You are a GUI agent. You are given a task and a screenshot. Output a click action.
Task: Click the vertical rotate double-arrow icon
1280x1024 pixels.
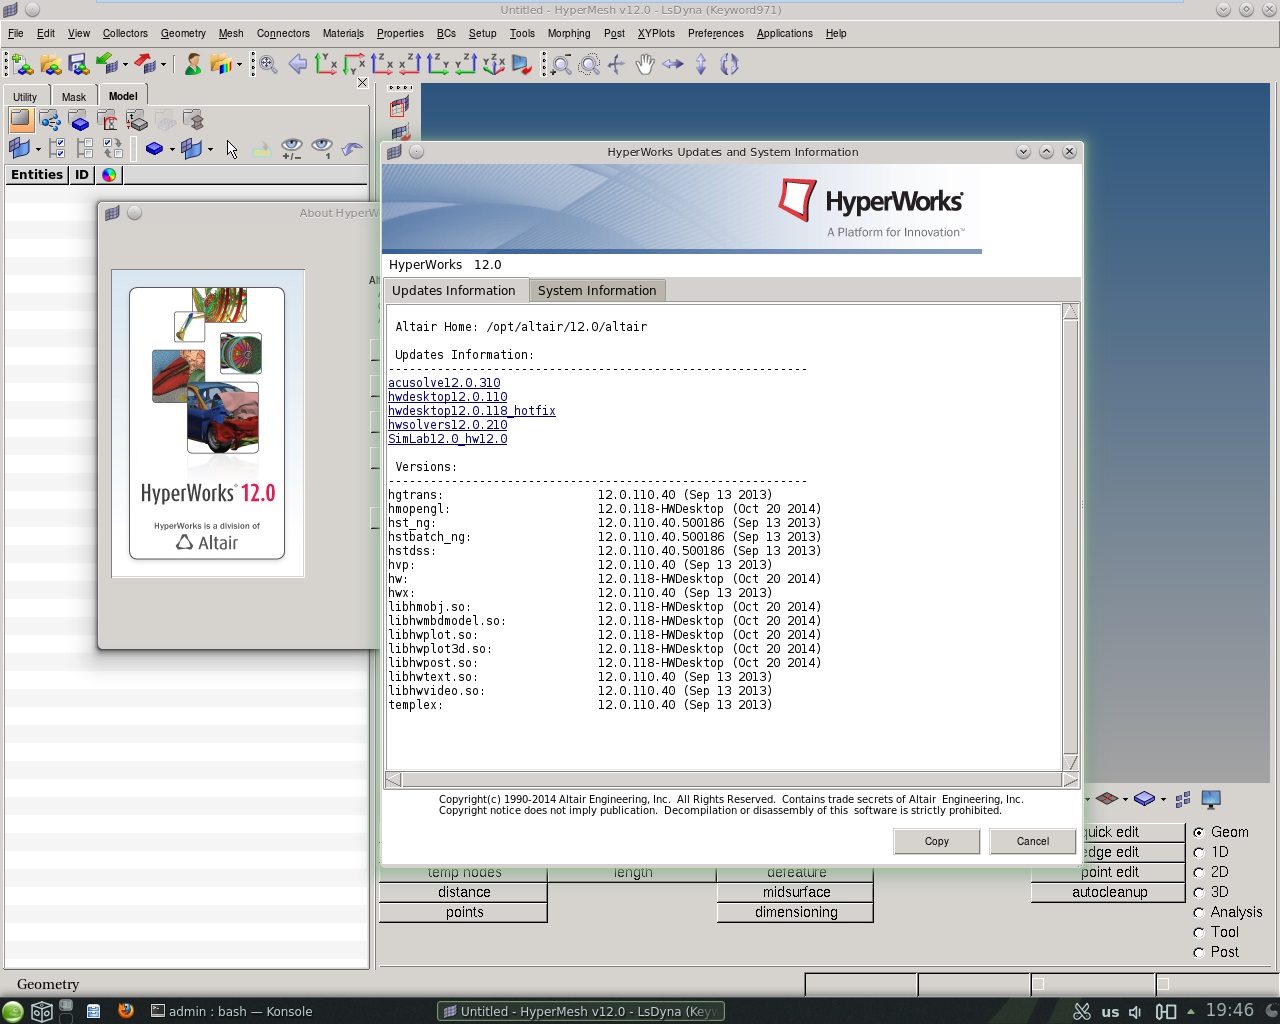701,65
